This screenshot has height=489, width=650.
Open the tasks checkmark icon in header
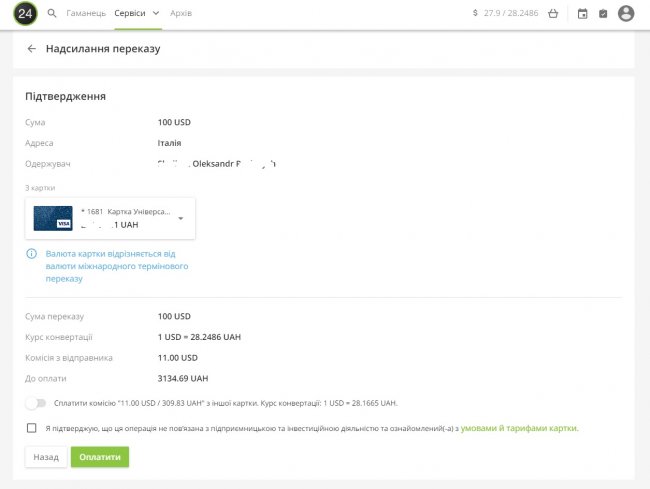[x=603, y=14]
